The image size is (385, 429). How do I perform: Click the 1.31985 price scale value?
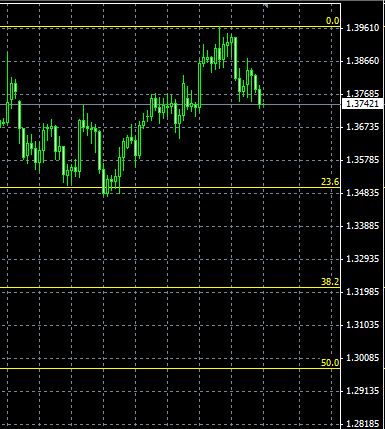pos(363,292)
